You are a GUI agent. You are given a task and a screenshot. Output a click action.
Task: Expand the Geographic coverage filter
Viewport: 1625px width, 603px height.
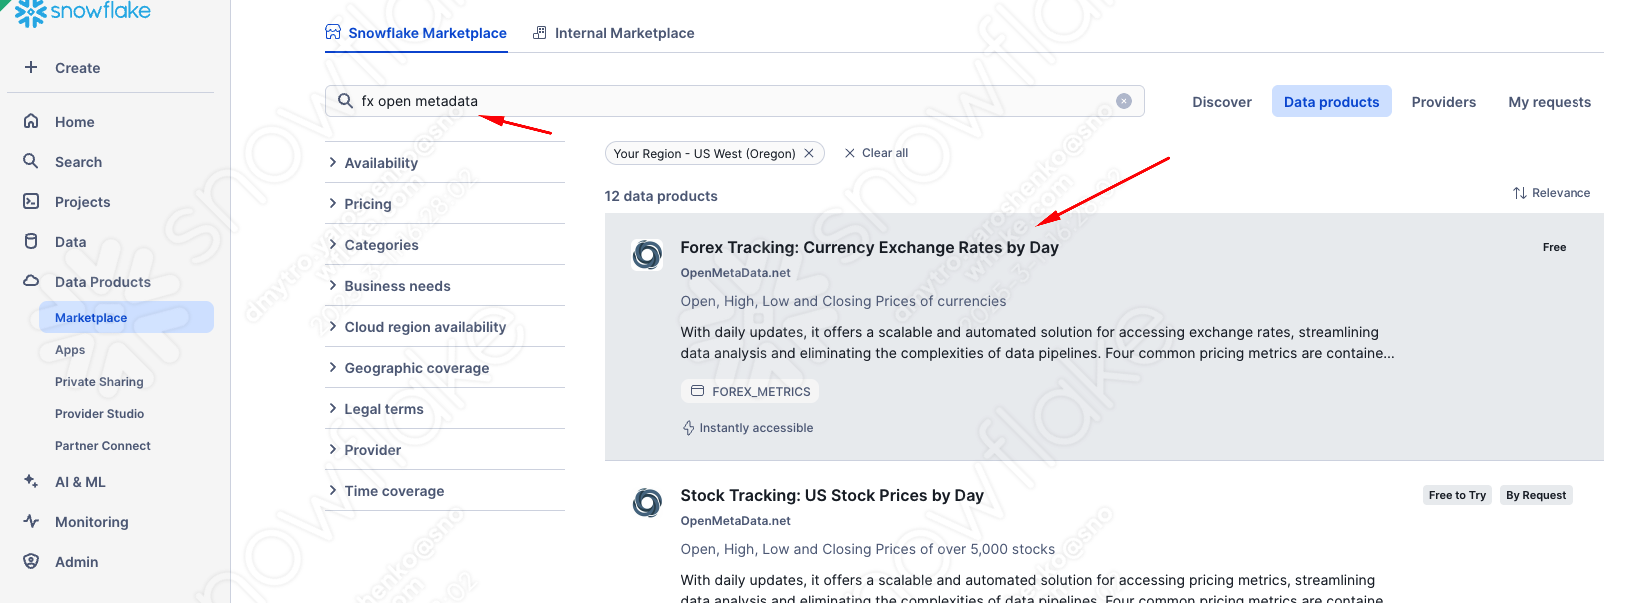point(416,368)
